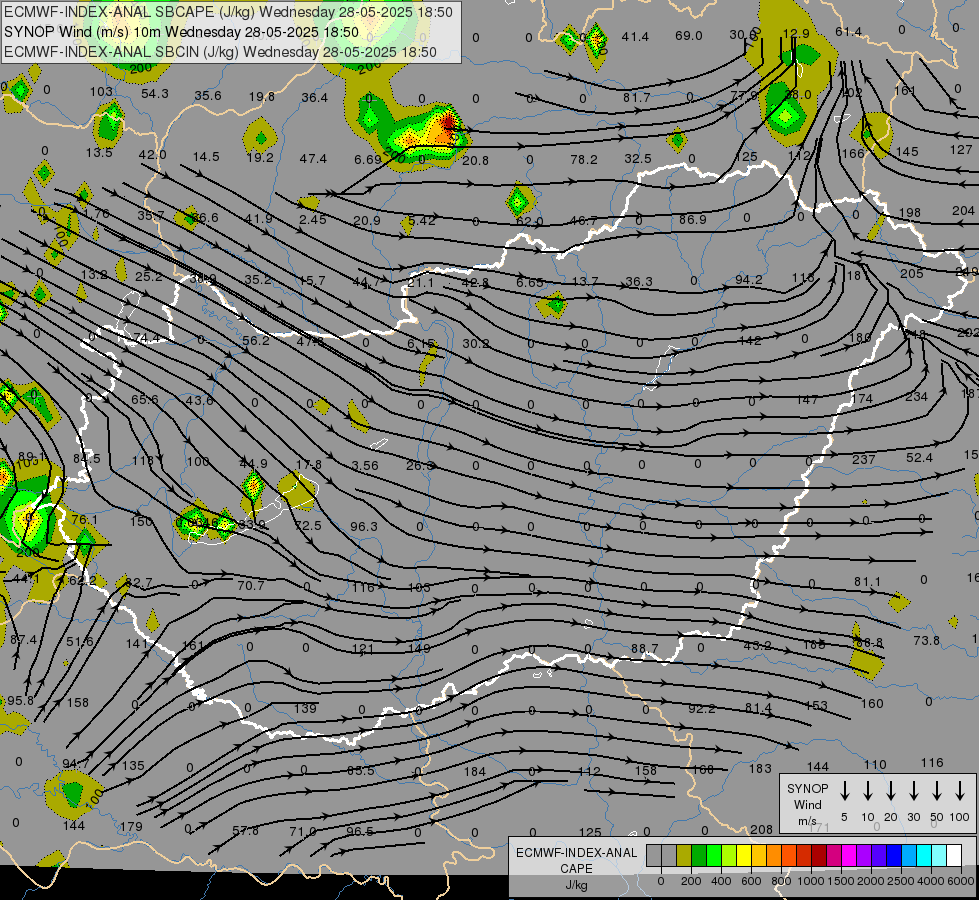Click the 94.2 value on the map

[x=749, y=279]
